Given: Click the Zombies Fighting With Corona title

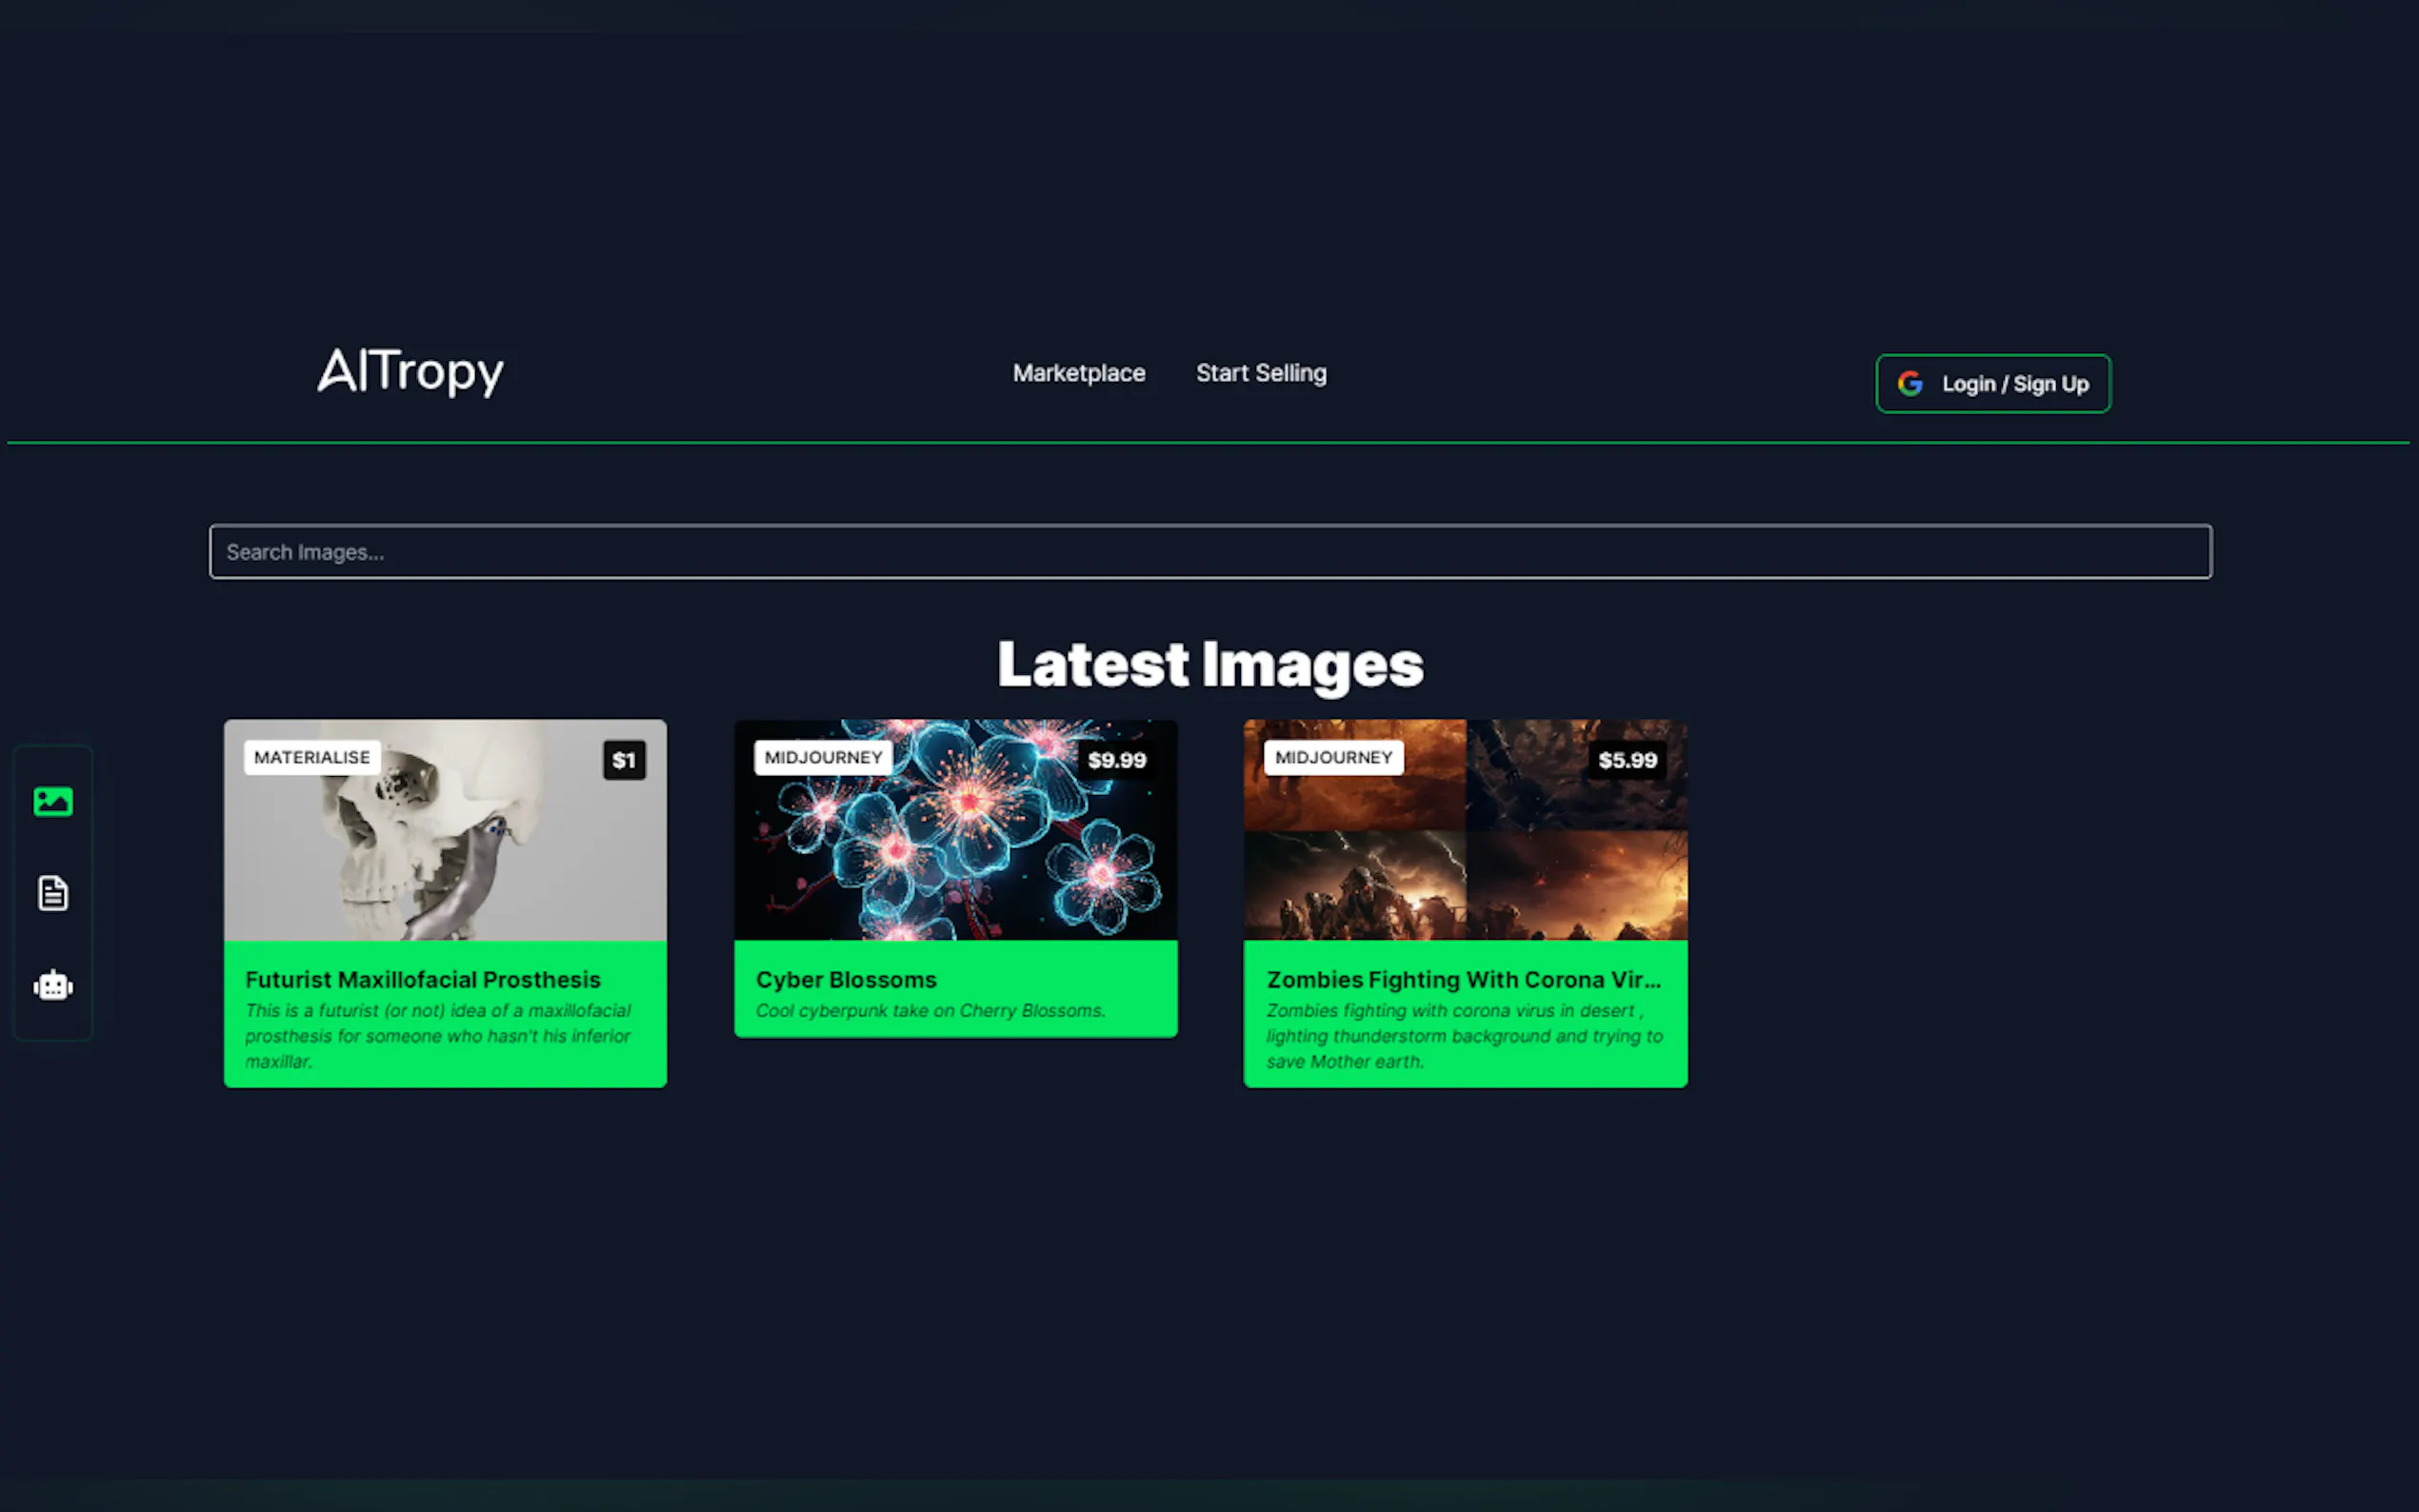Looking at the screenshot, I should tap(1463, 980).
